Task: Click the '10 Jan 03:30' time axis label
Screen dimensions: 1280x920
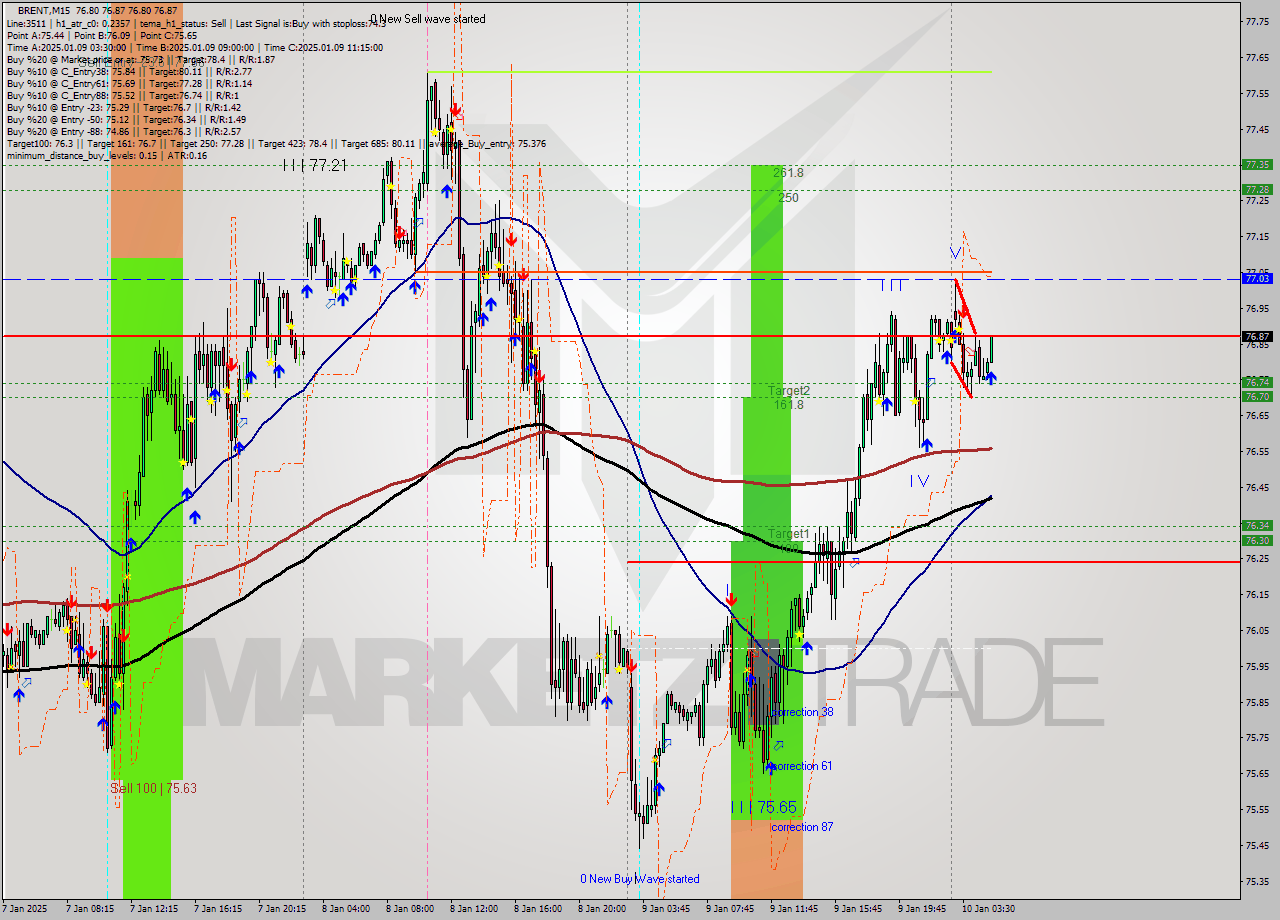Action: pyautogui.click(x=988, y=909)
